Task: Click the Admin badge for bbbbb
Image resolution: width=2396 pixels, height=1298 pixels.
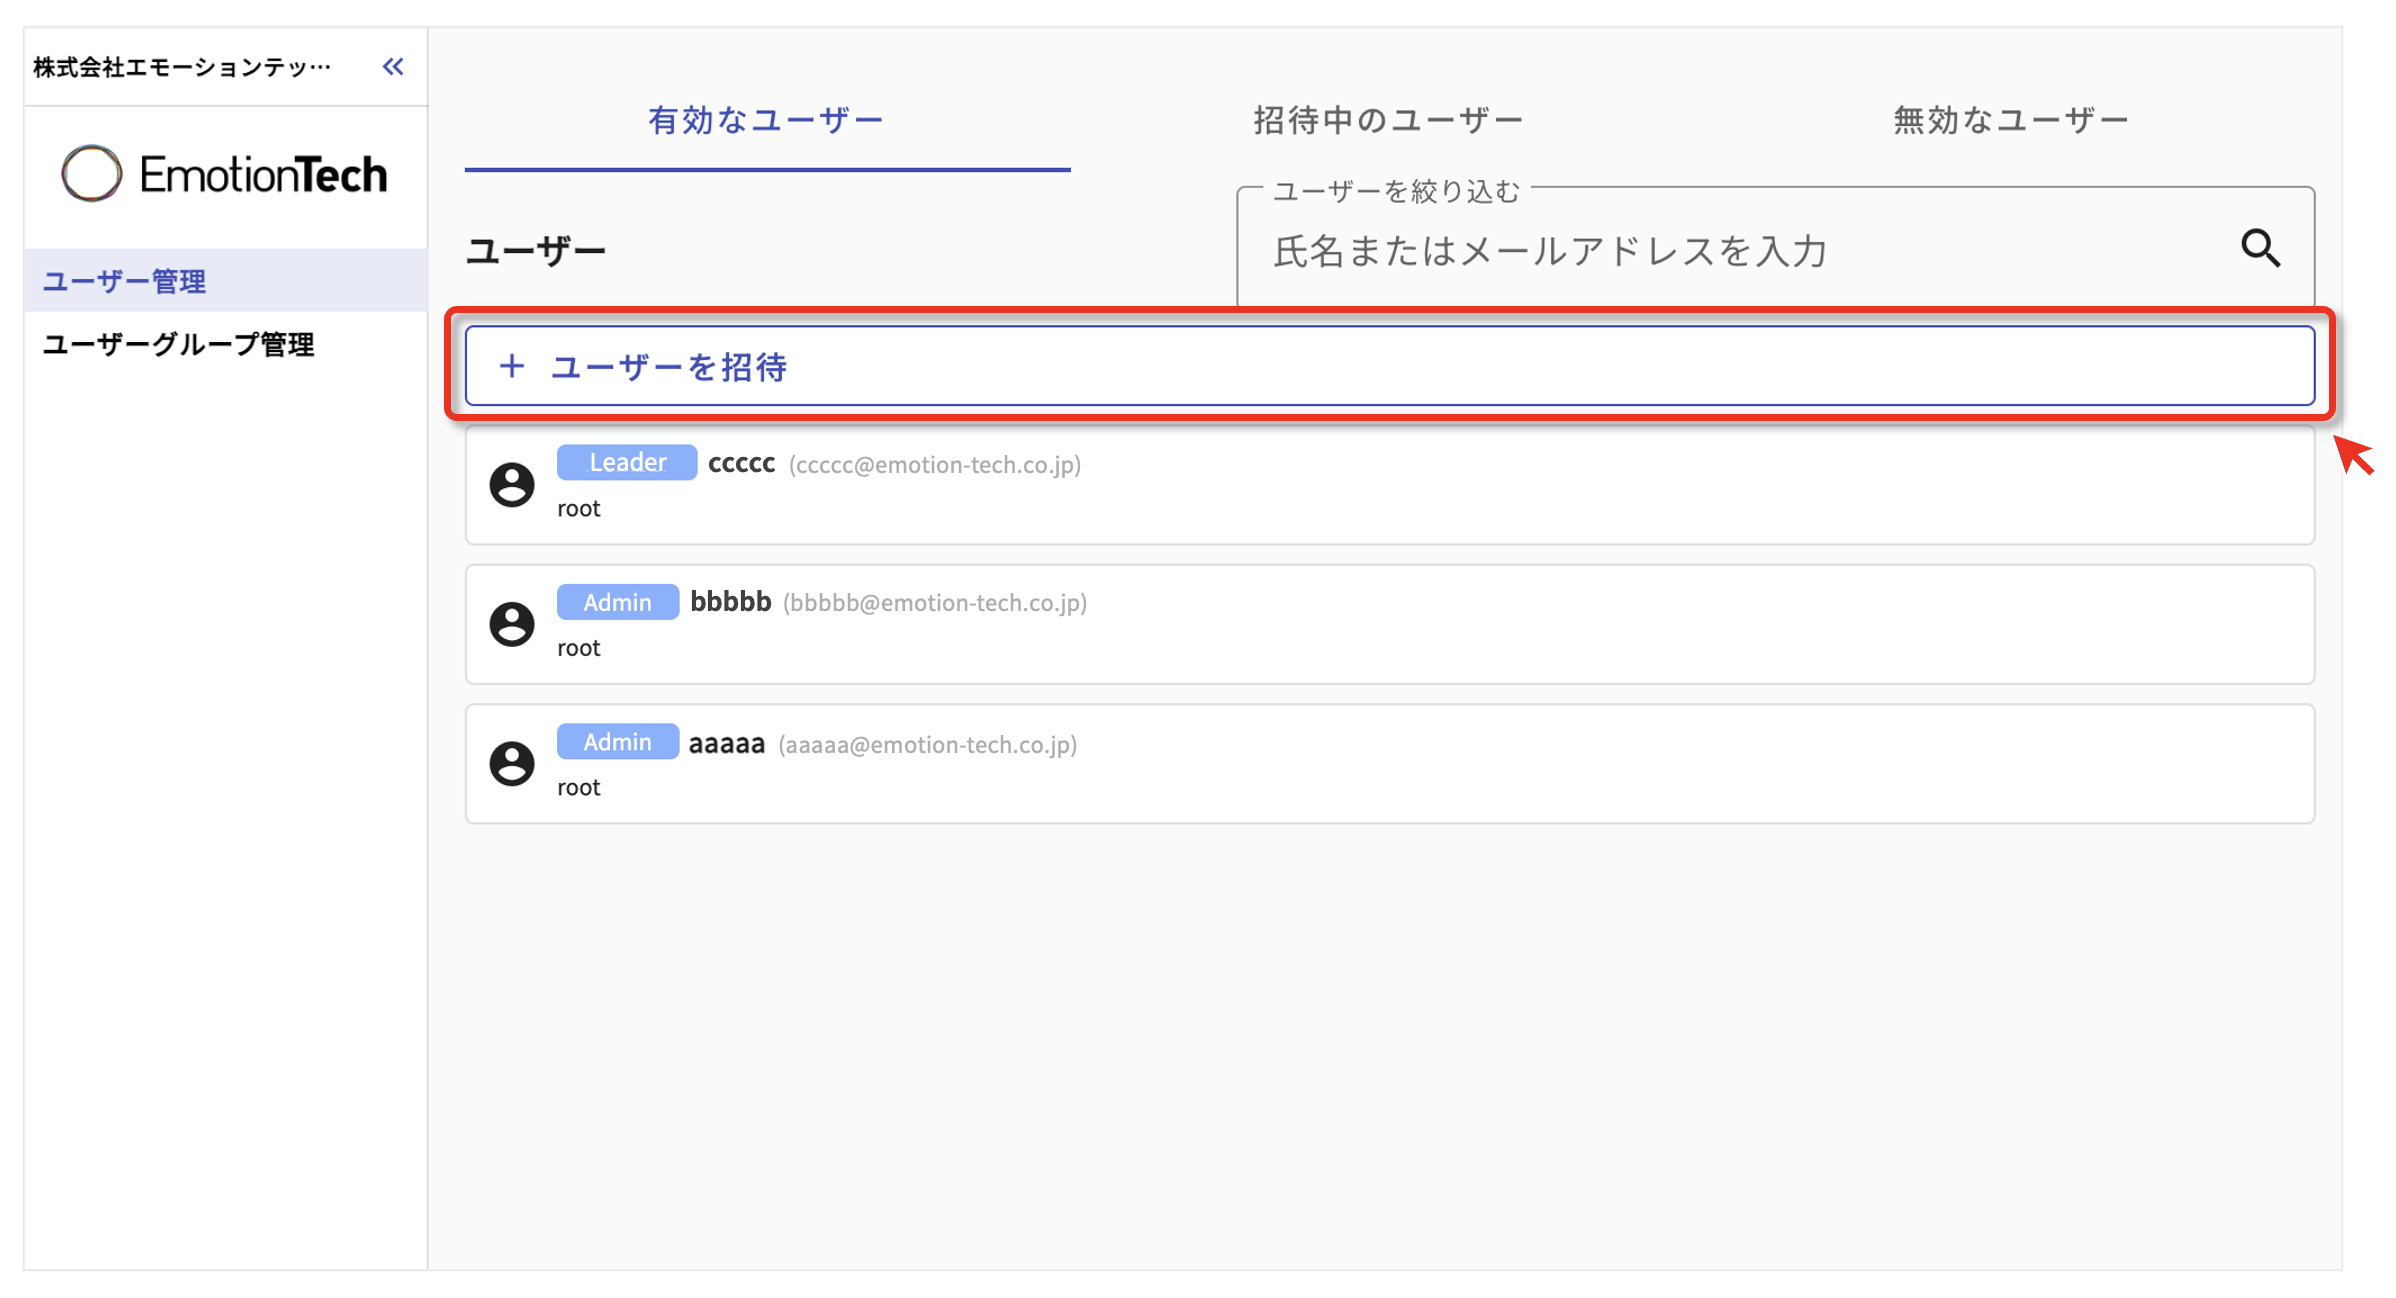Action: tap(617, 602)
